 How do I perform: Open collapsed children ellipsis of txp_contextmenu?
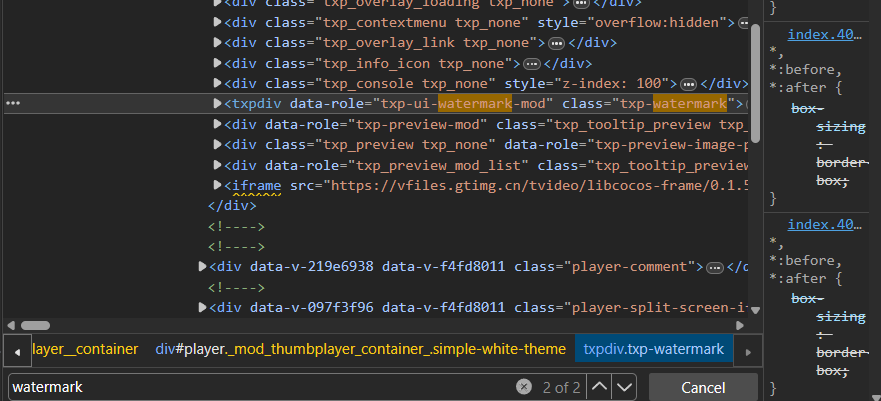[744, 23]
